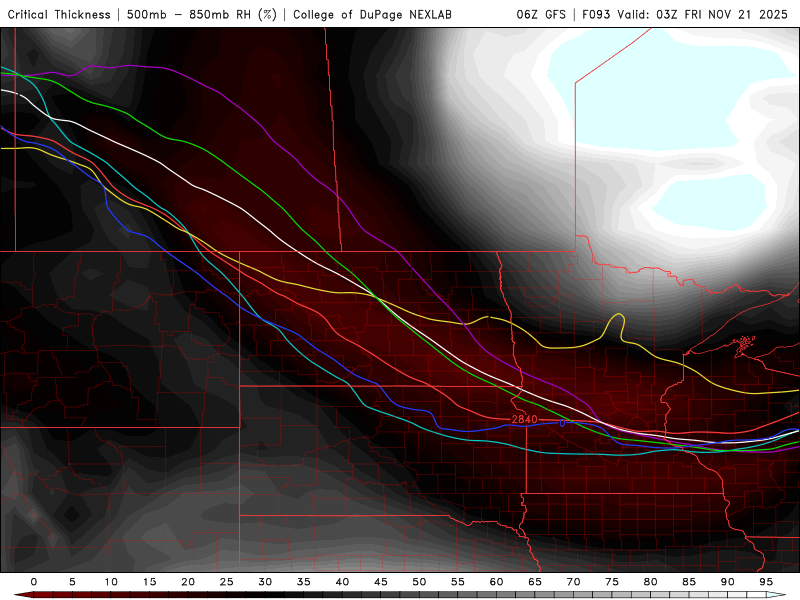Click the "Critical Thickness" title text

(x=59, y=14)
